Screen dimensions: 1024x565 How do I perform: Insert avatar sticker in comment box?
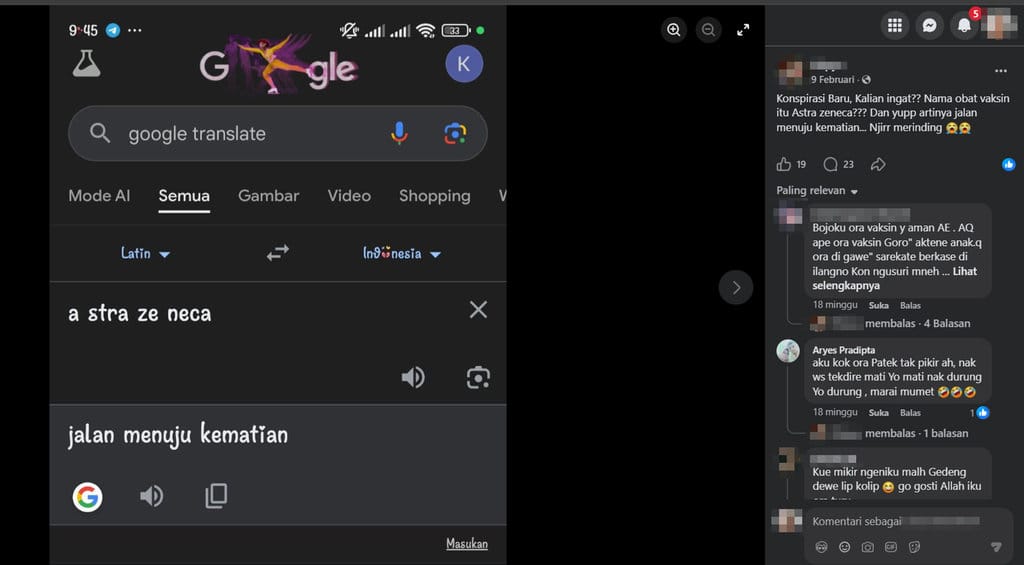click(822, 547)
